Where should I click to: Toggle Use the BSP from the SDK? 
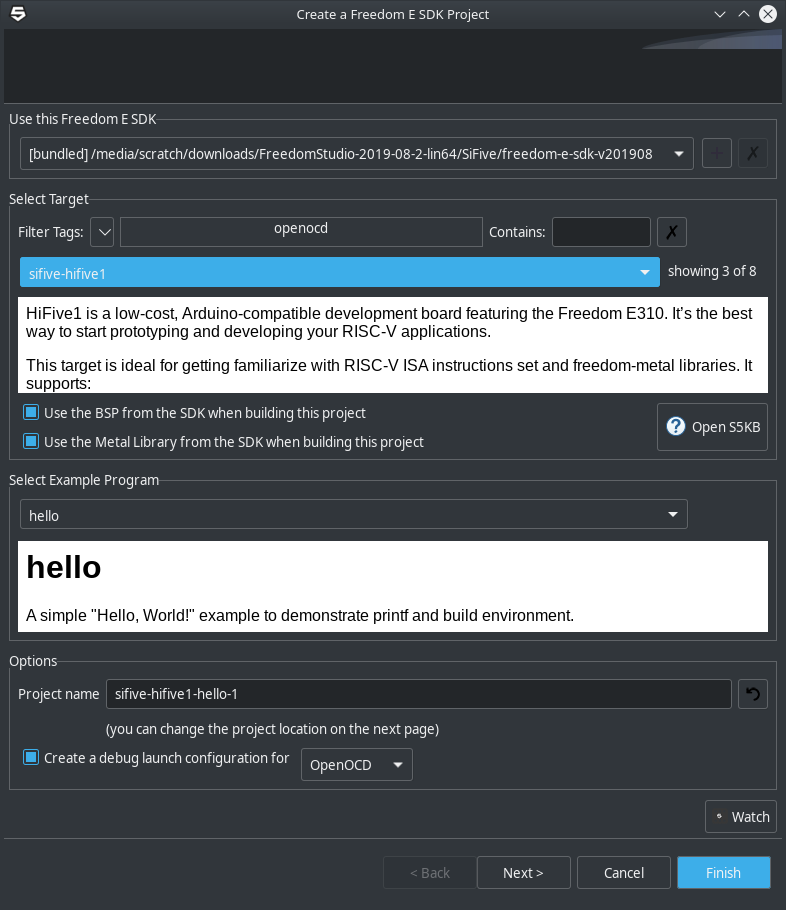pyautogui.click(x=31, y=412)
